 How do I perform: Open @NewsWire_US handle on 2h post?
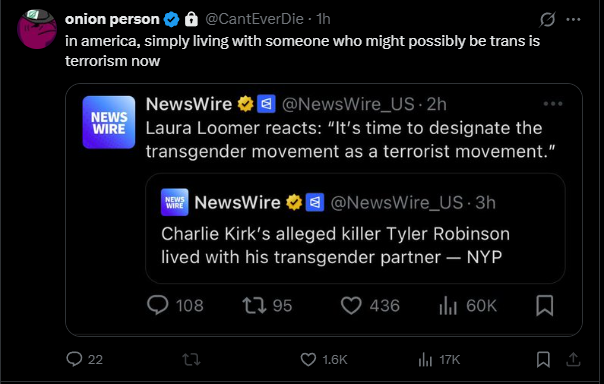(348, 104)
